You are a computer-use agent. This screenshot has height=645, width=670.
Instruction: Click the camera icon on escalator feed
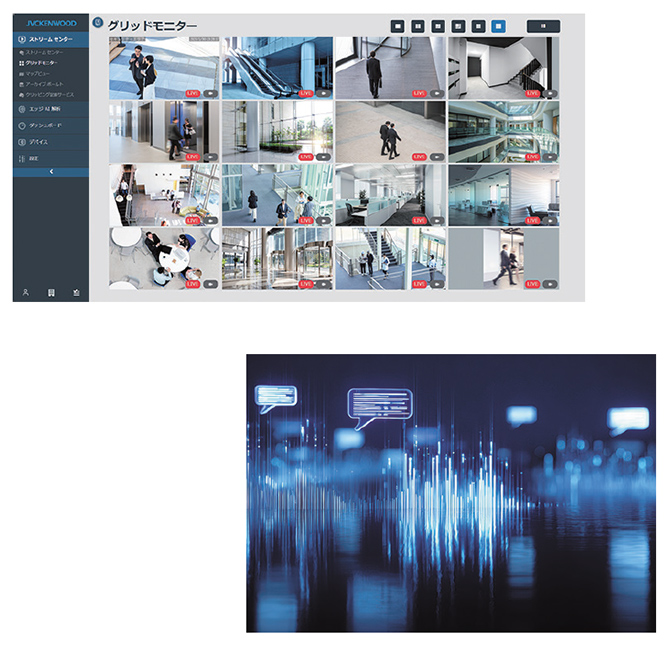pos(324,93)
